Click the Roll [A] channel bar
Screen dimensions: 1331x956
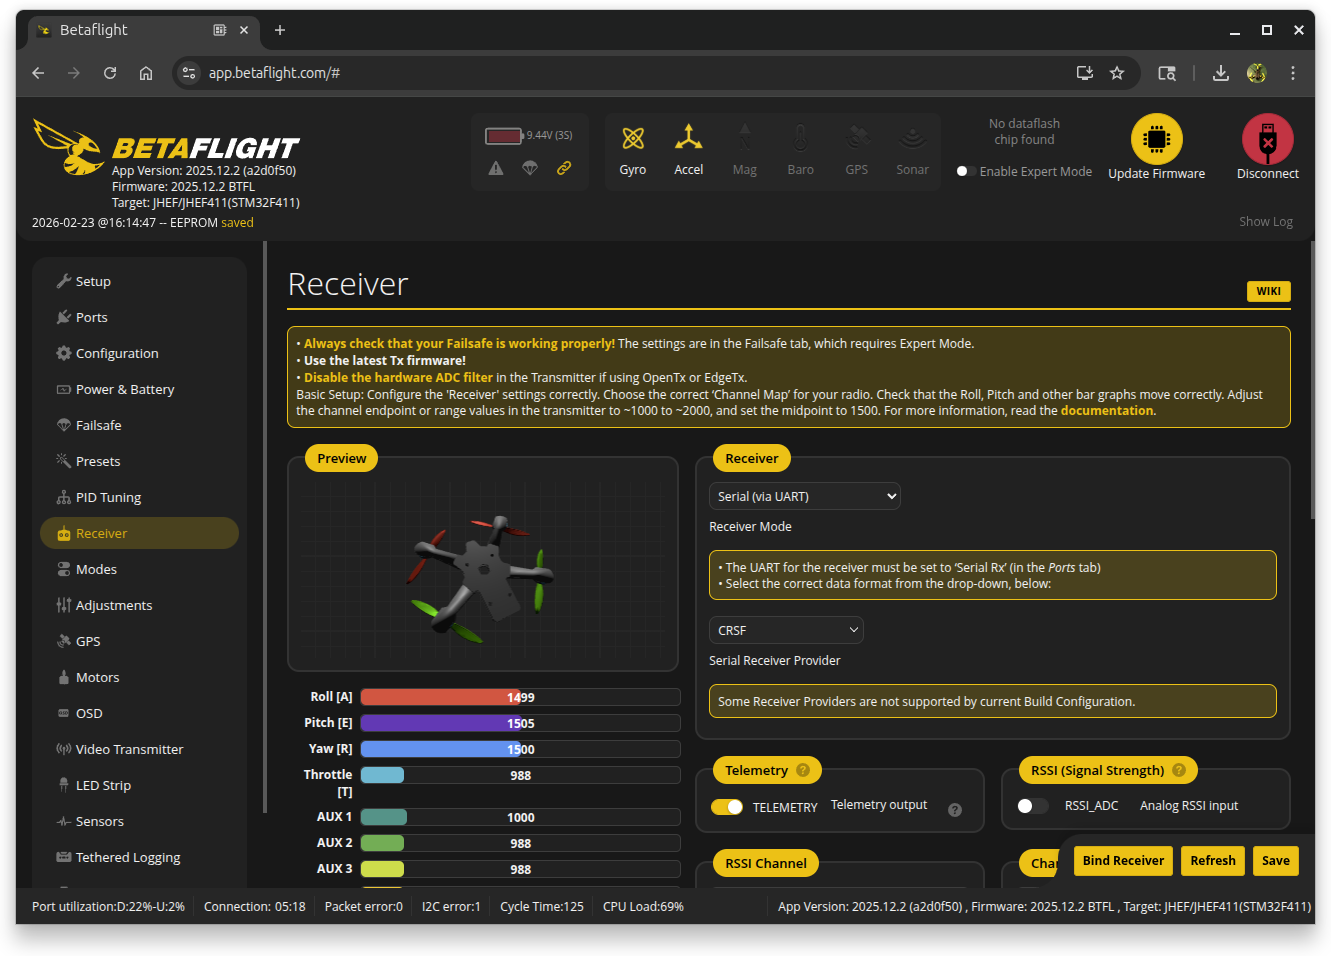click(520, 697)
